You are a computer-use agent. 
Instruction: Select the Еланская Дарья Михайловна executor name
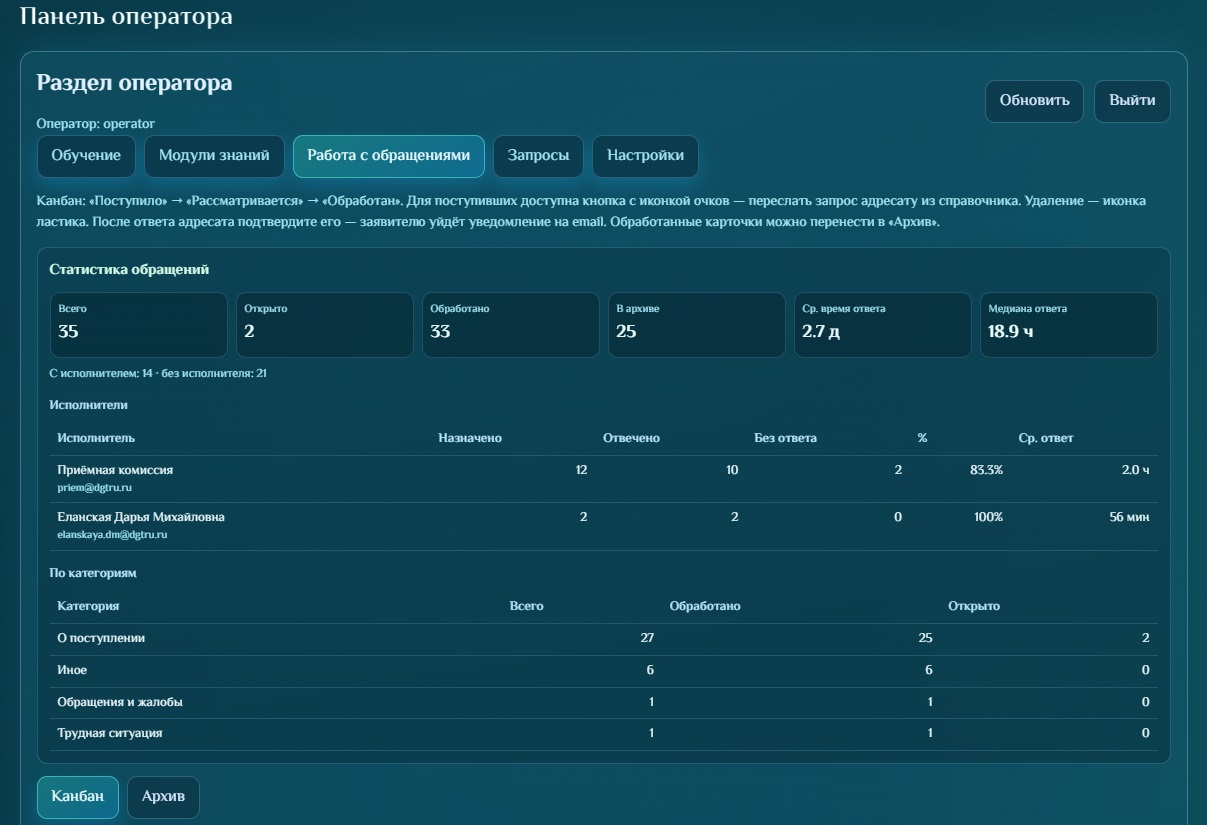[x=141, y=517]
